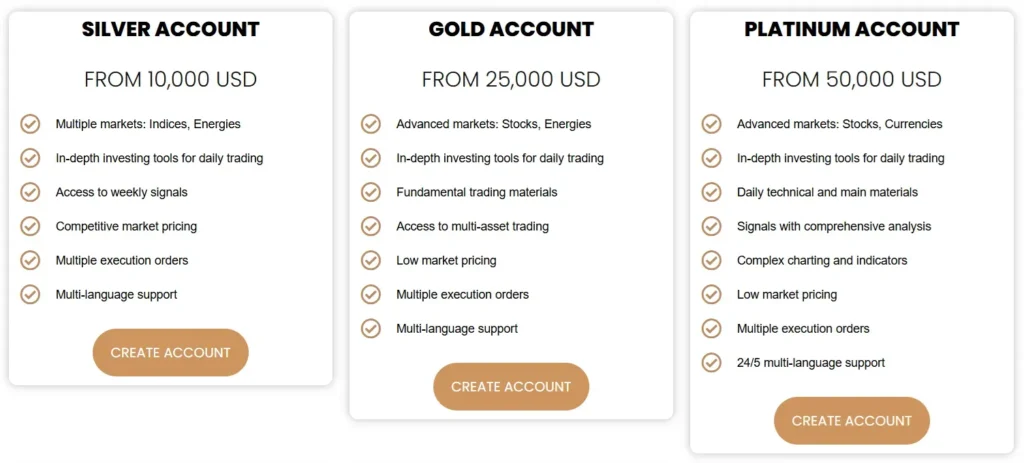
Task: Select the Platinum Account heading
Action: pyautogui.click(x=852, y=30)
